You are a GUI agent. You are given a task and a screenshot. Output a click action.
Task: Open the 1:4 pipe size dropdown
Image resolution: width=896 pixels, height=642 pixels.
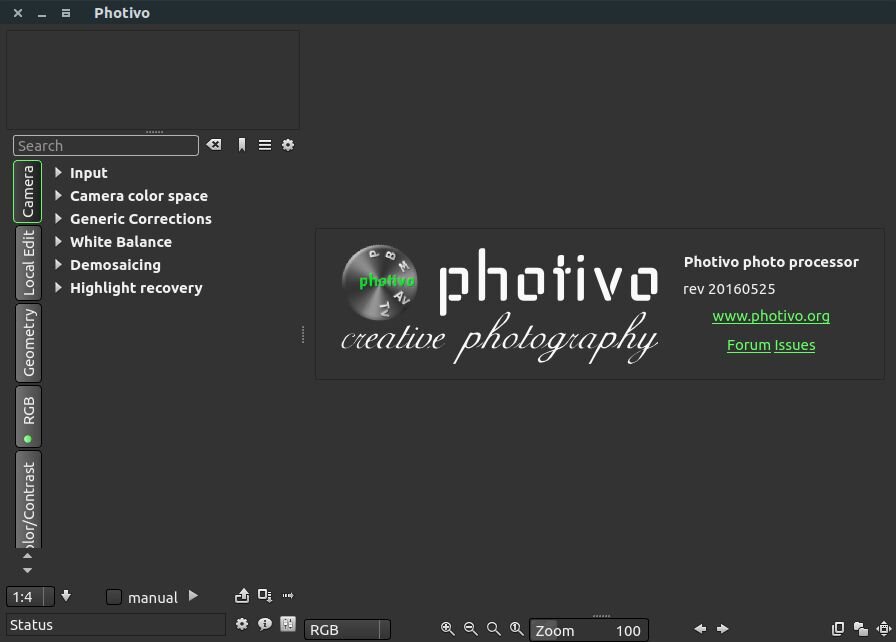pos(30,597)
